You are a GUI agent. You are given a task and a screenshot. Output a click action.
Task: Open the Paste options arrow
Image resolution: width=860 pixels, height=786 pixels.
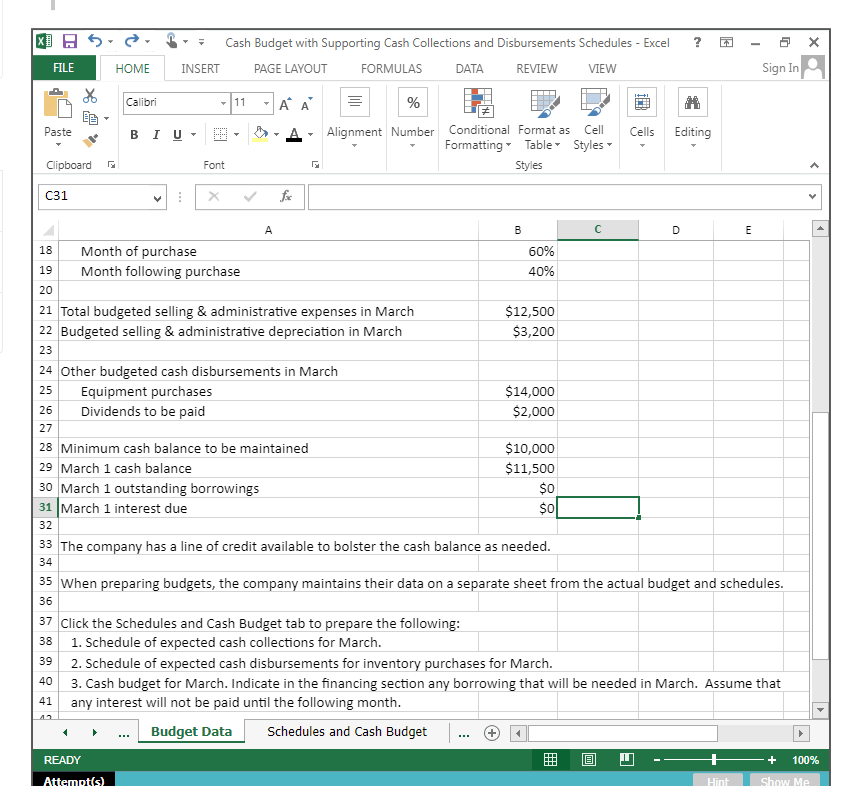(x=58, y=145)
